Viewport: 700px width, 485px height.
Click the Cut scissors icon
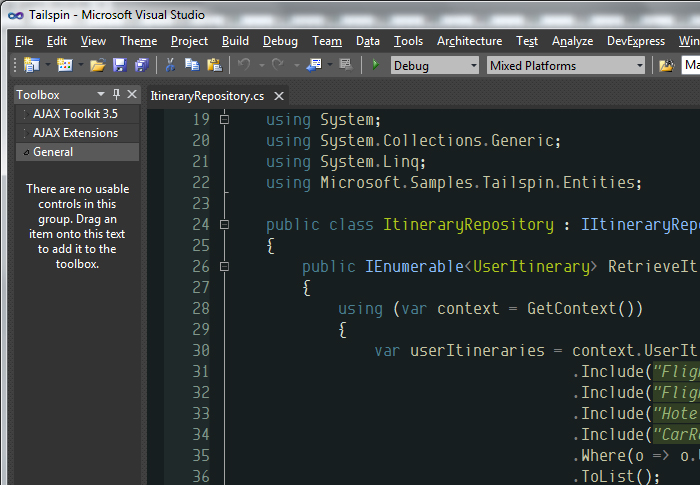(x=170, y=65)
